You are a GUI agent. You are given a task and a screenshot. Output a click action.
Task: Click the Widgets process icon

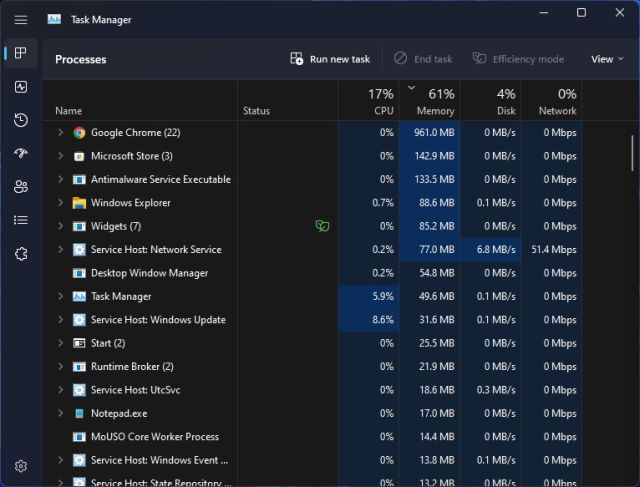79,226
